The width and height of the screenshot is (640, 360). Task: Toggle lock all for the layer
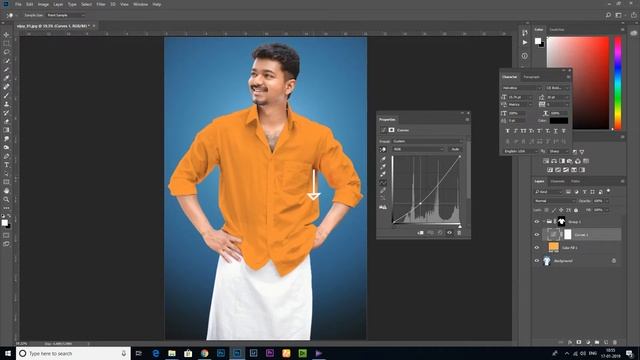coord(576,210)
